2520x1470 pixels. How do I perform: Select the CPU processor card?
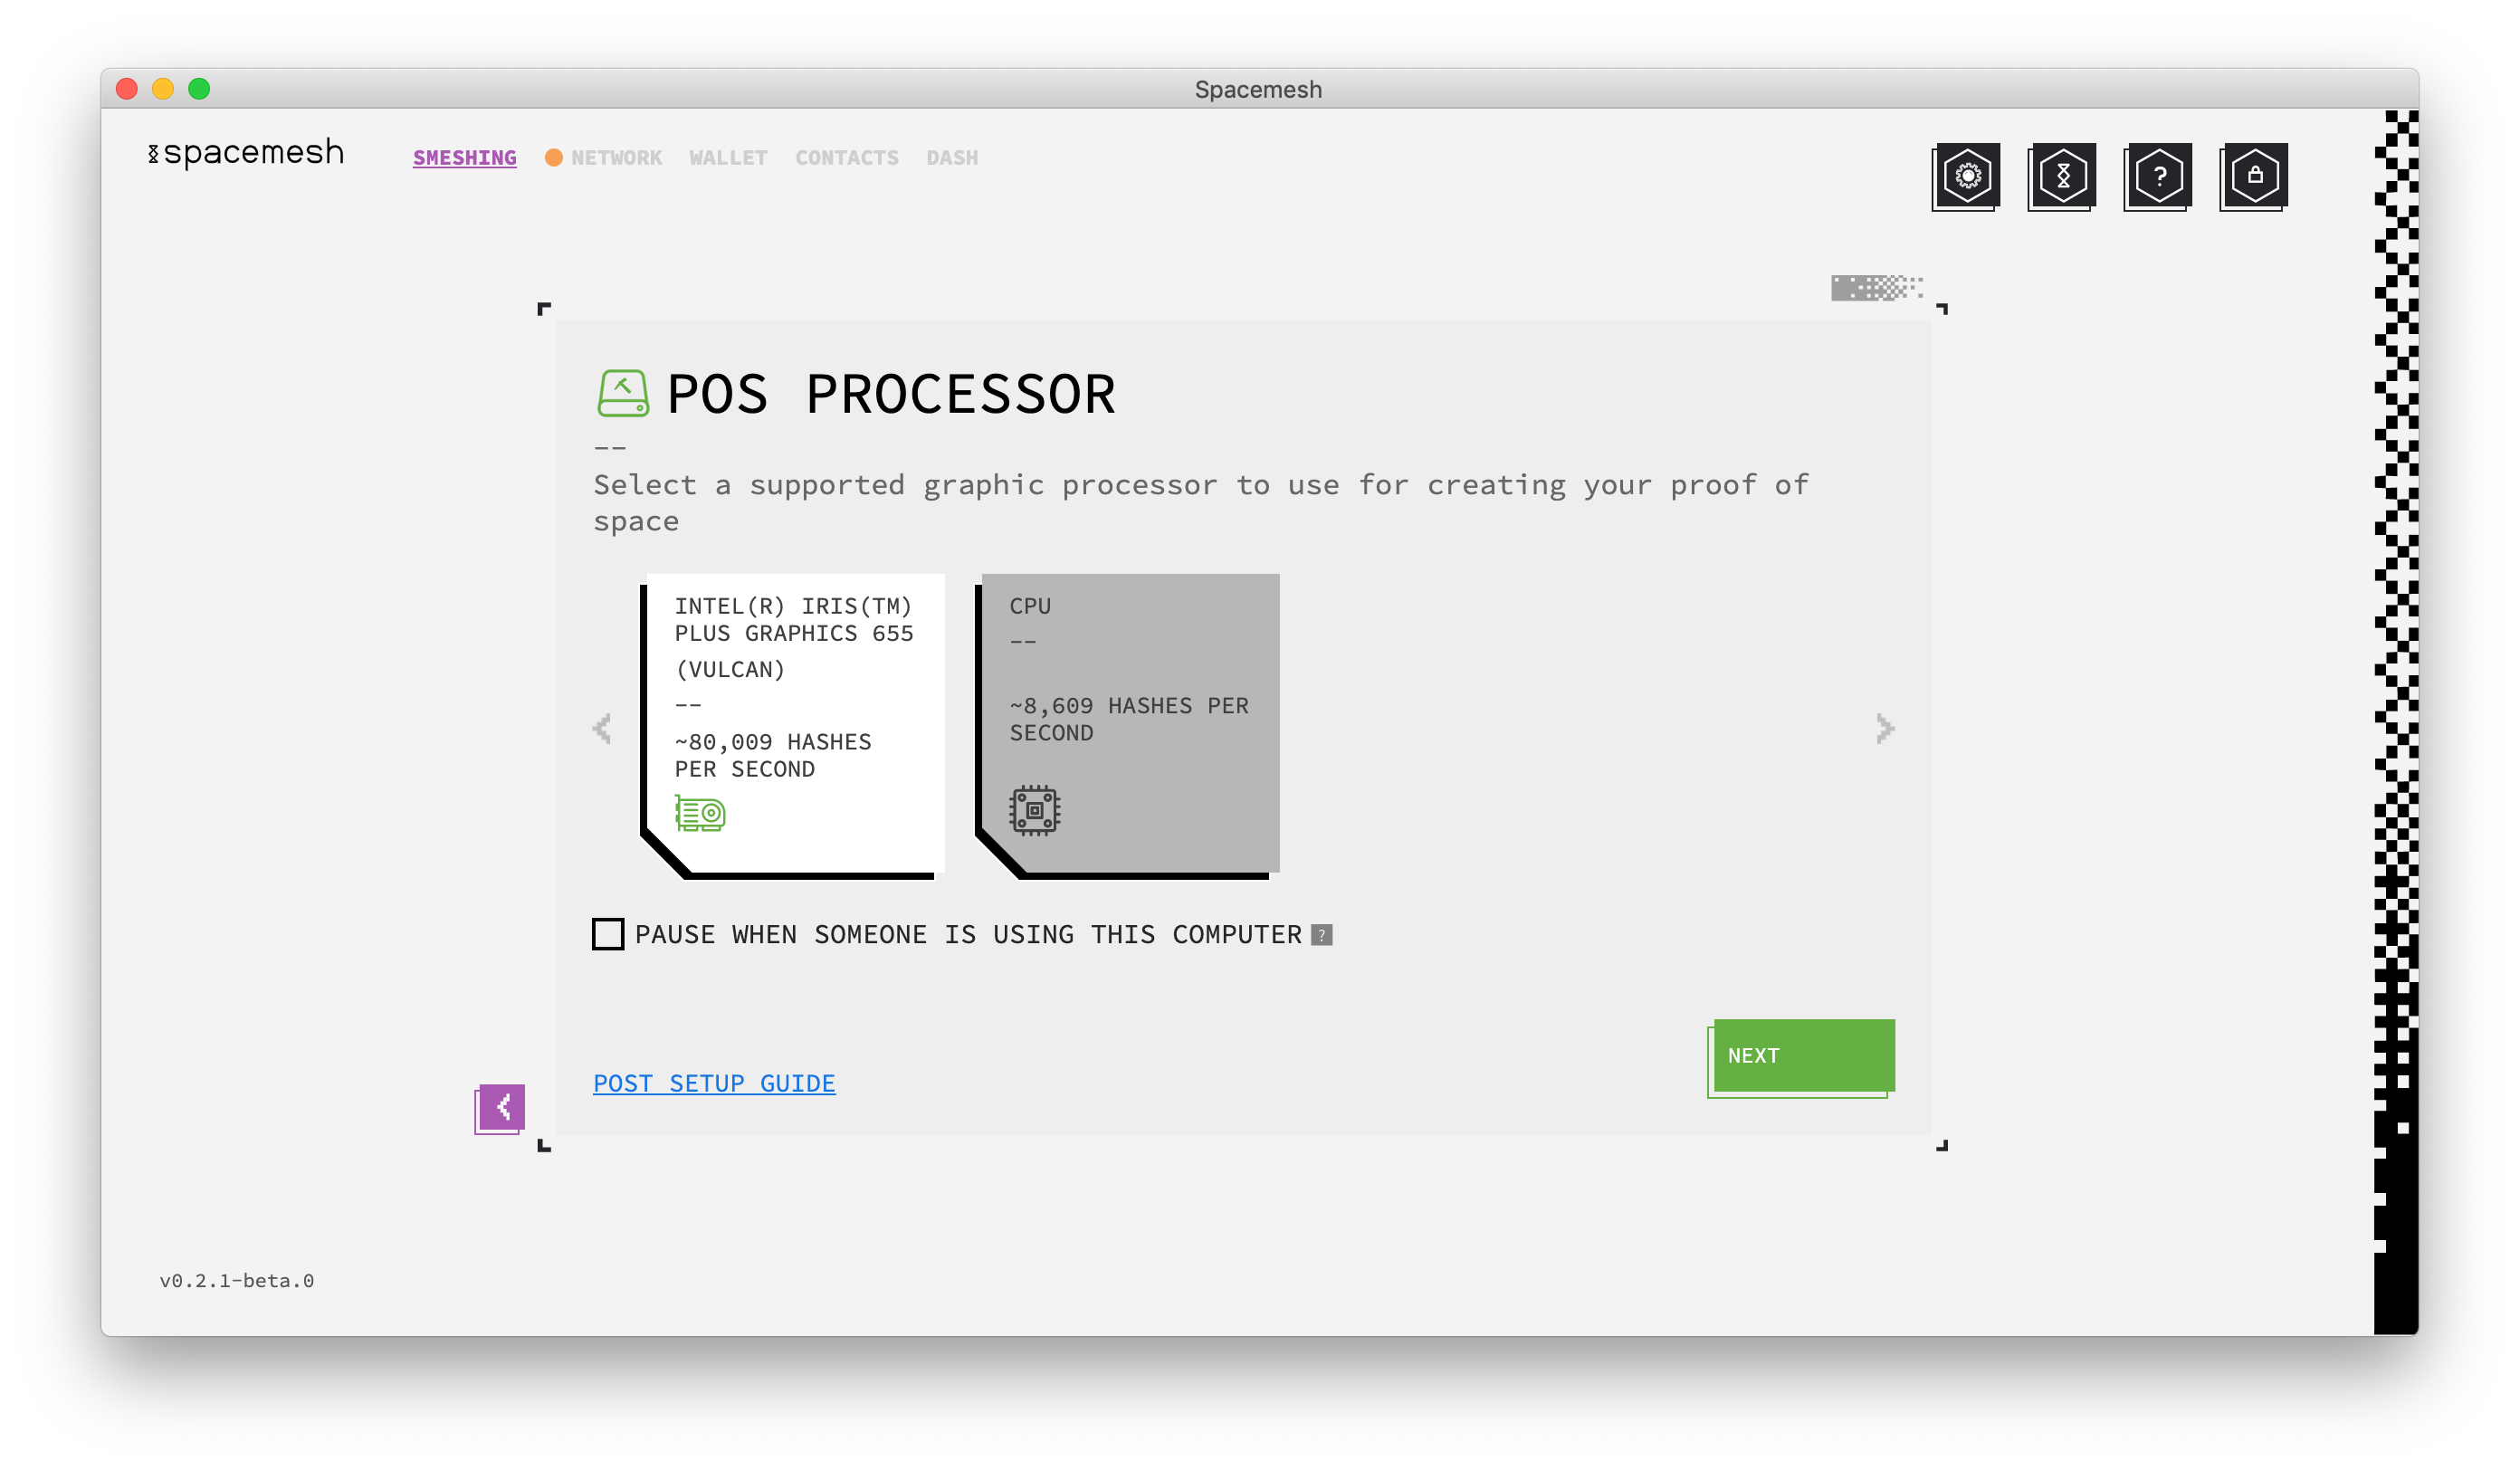[1128, 726]
